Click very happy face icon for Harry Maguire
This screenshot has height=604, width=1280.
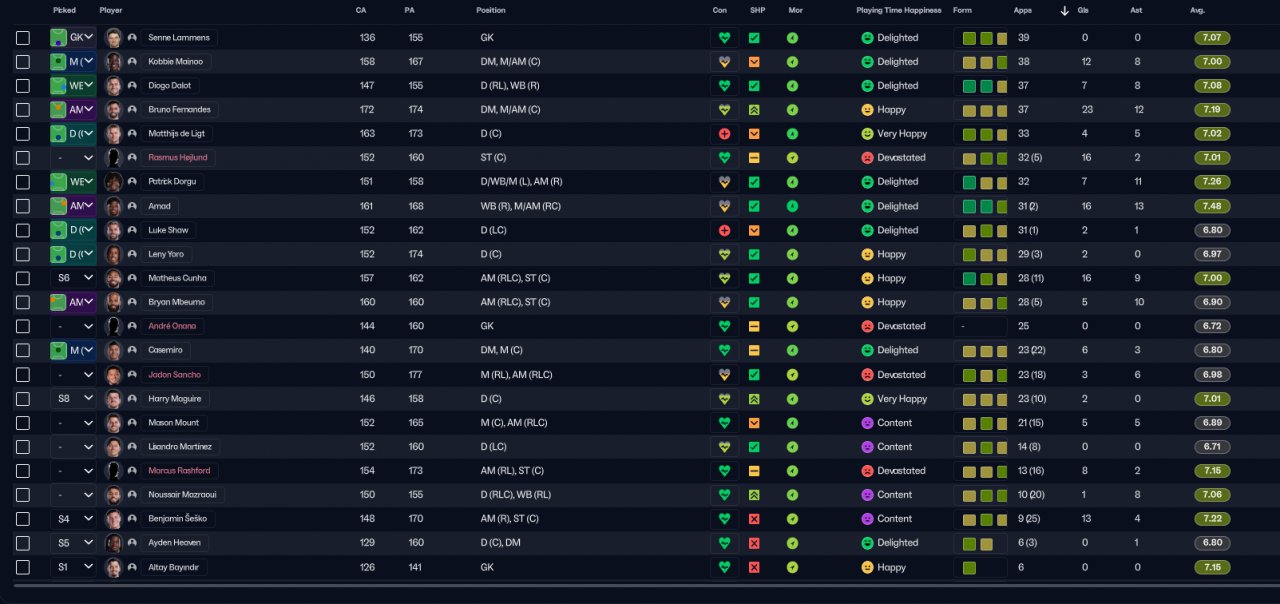click(x=867, y=399)
